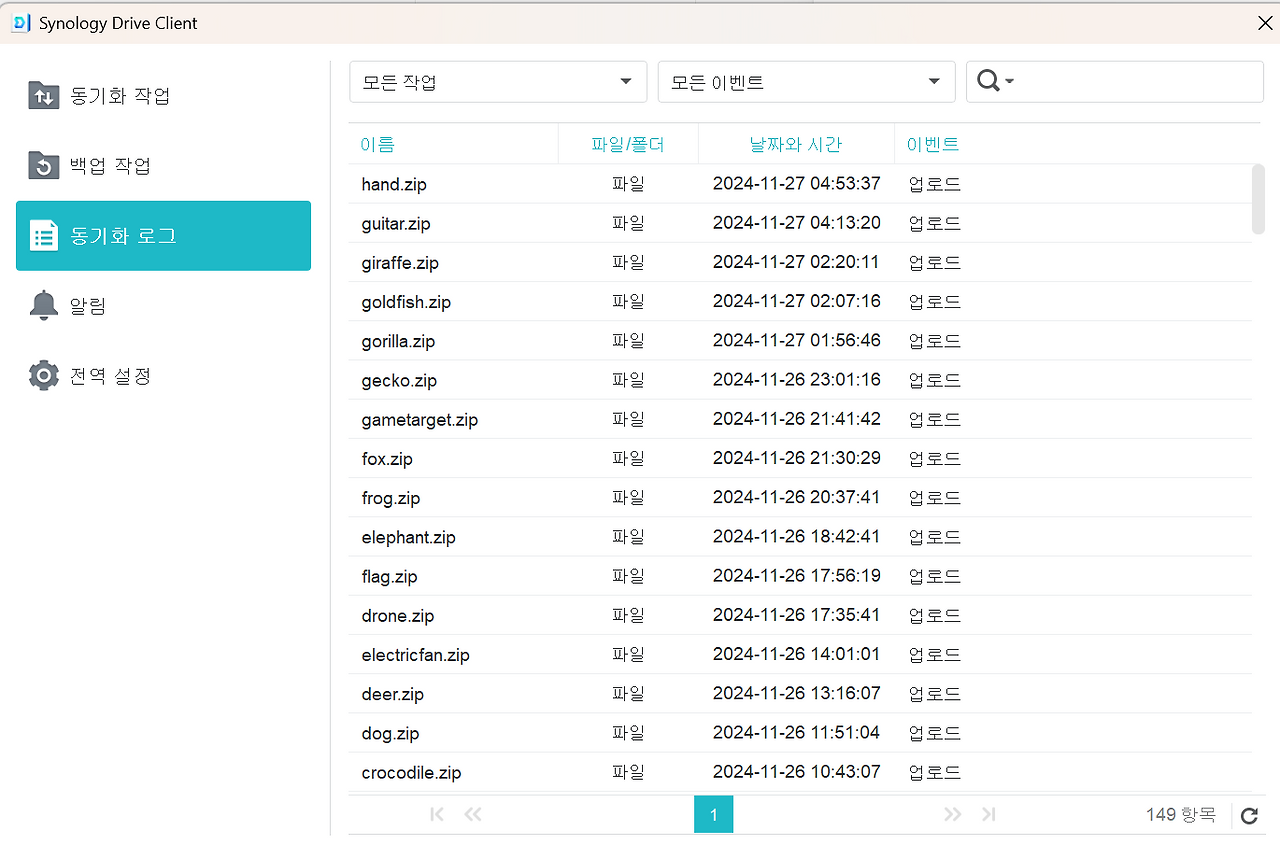Go to previous page arrow
The image size is (1280, 845).
coord(473,814)
